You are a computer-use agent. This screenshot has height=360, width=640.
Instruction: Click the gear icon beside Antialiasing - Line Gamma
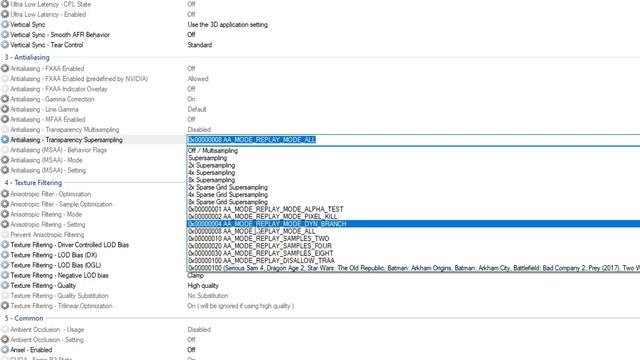[x=5, y=109]
